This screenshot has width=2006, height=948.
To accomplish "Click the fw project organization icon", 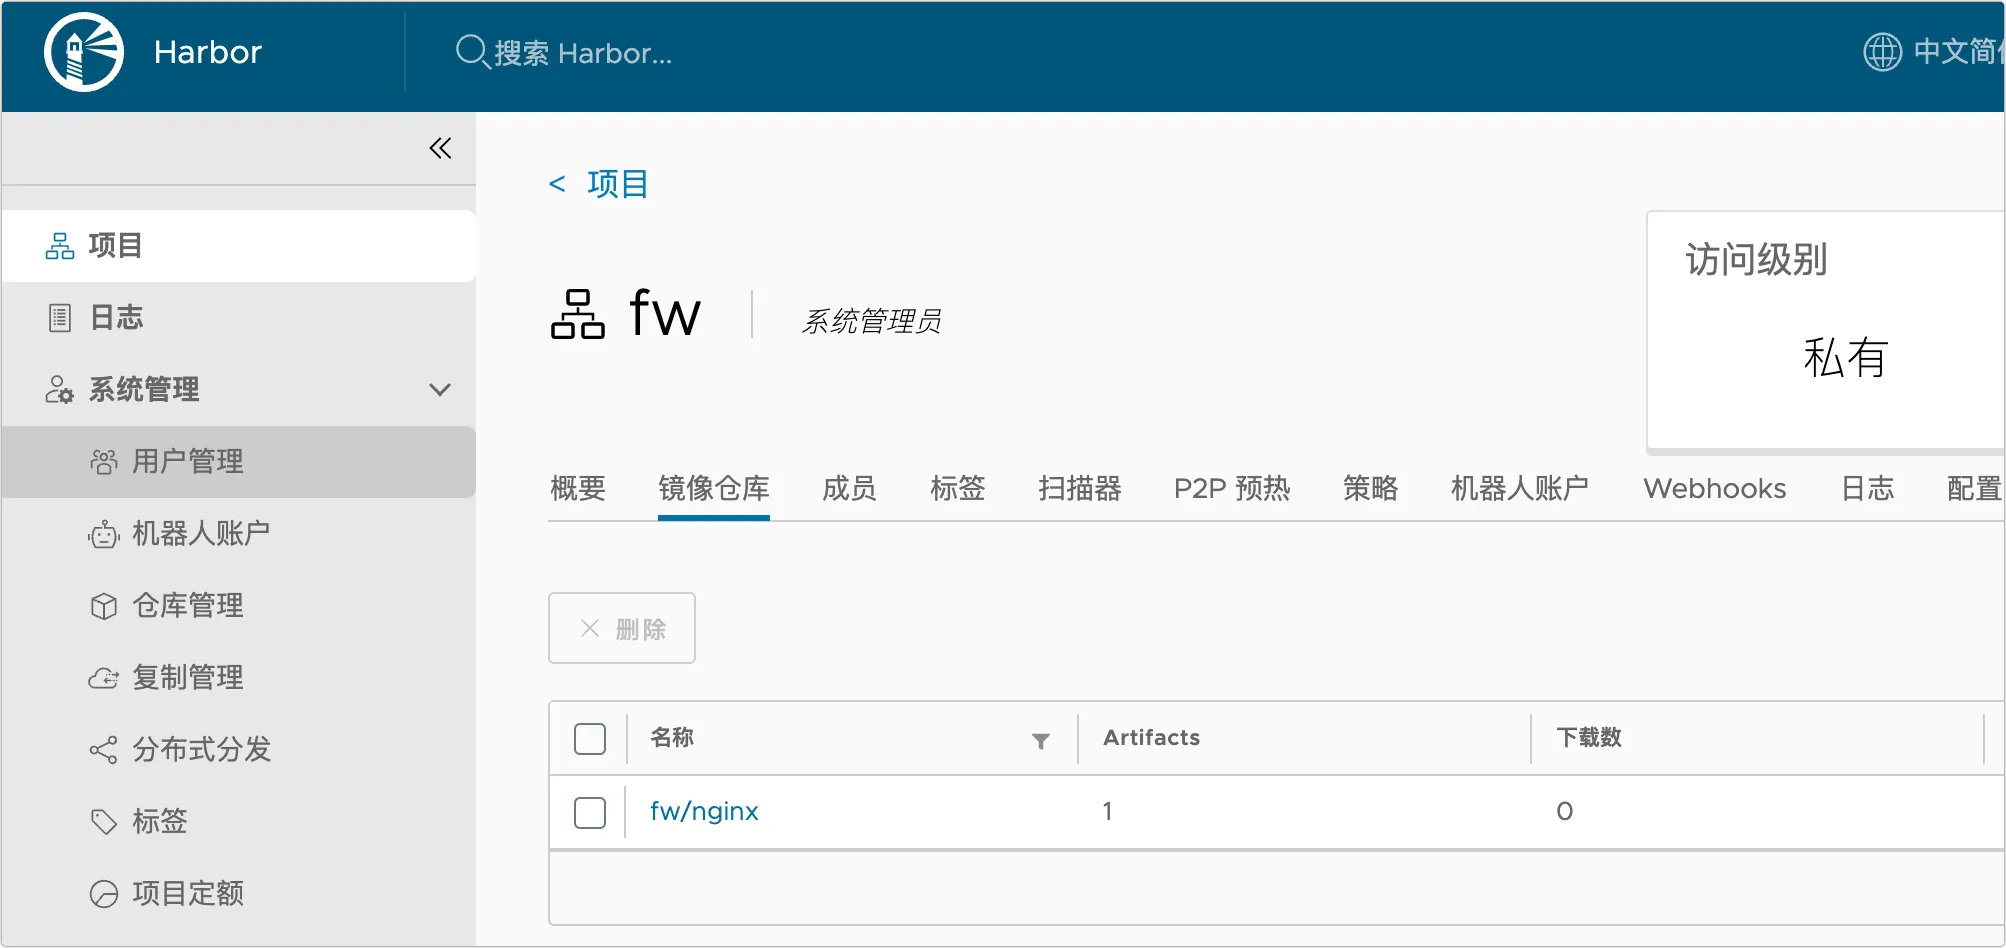I will pyautogui.click(x=578, y=314).
